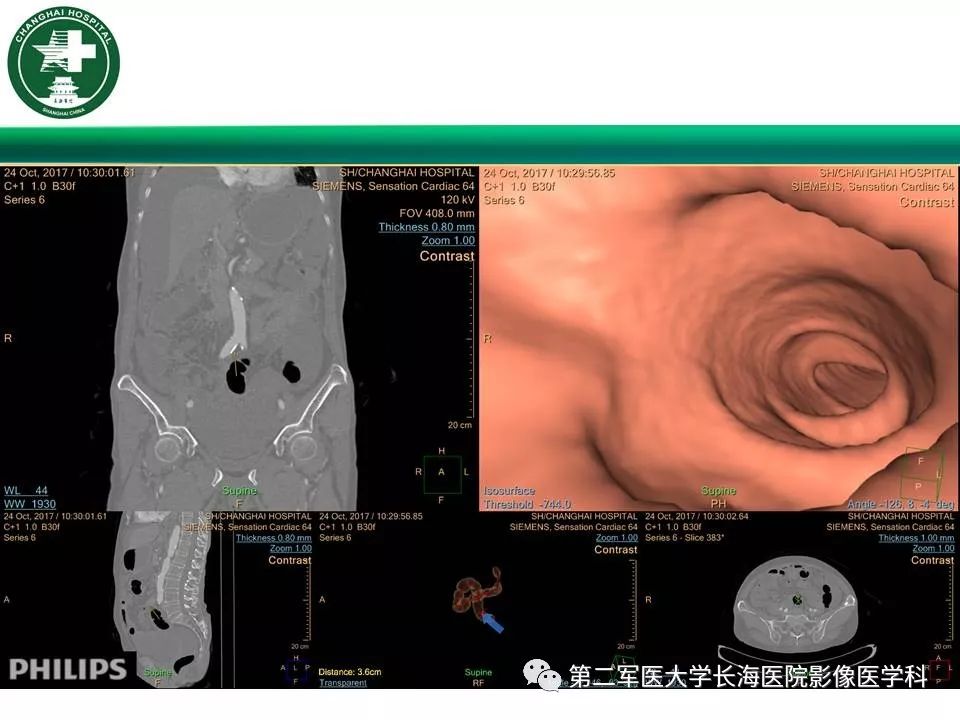Open Thickness 1.00 mm in axial view
The image size is (960, 720).
click(x=916, y=538)
